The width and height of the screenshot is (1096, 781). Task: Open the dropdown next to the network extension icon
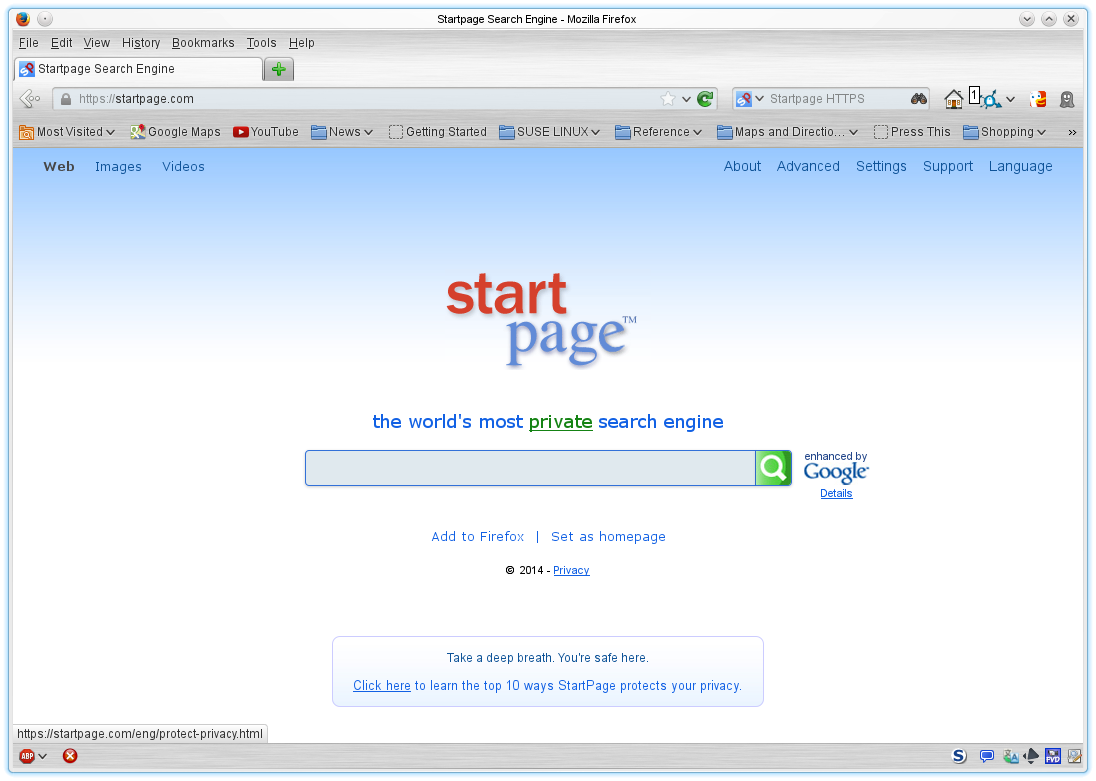[x=1010, y=99]
